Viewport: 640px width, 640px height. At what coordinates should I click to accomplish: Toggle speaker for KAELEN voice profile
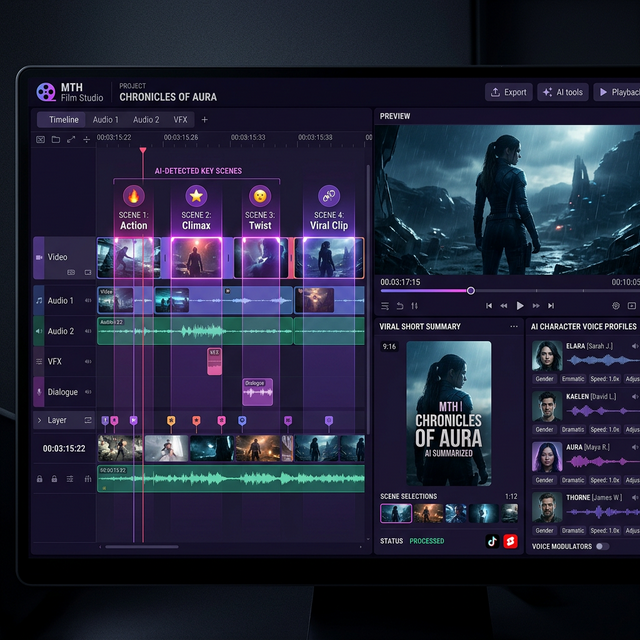pos(635,397)
